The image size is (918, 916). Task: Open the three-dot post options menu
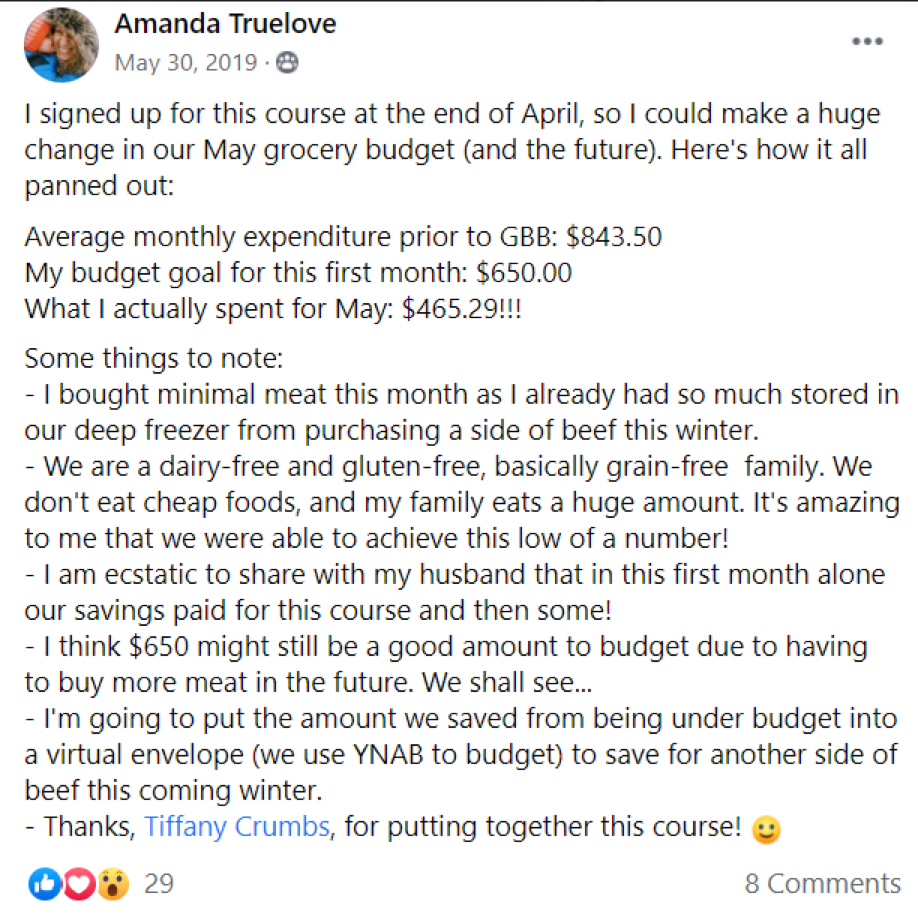click(866, 42)
